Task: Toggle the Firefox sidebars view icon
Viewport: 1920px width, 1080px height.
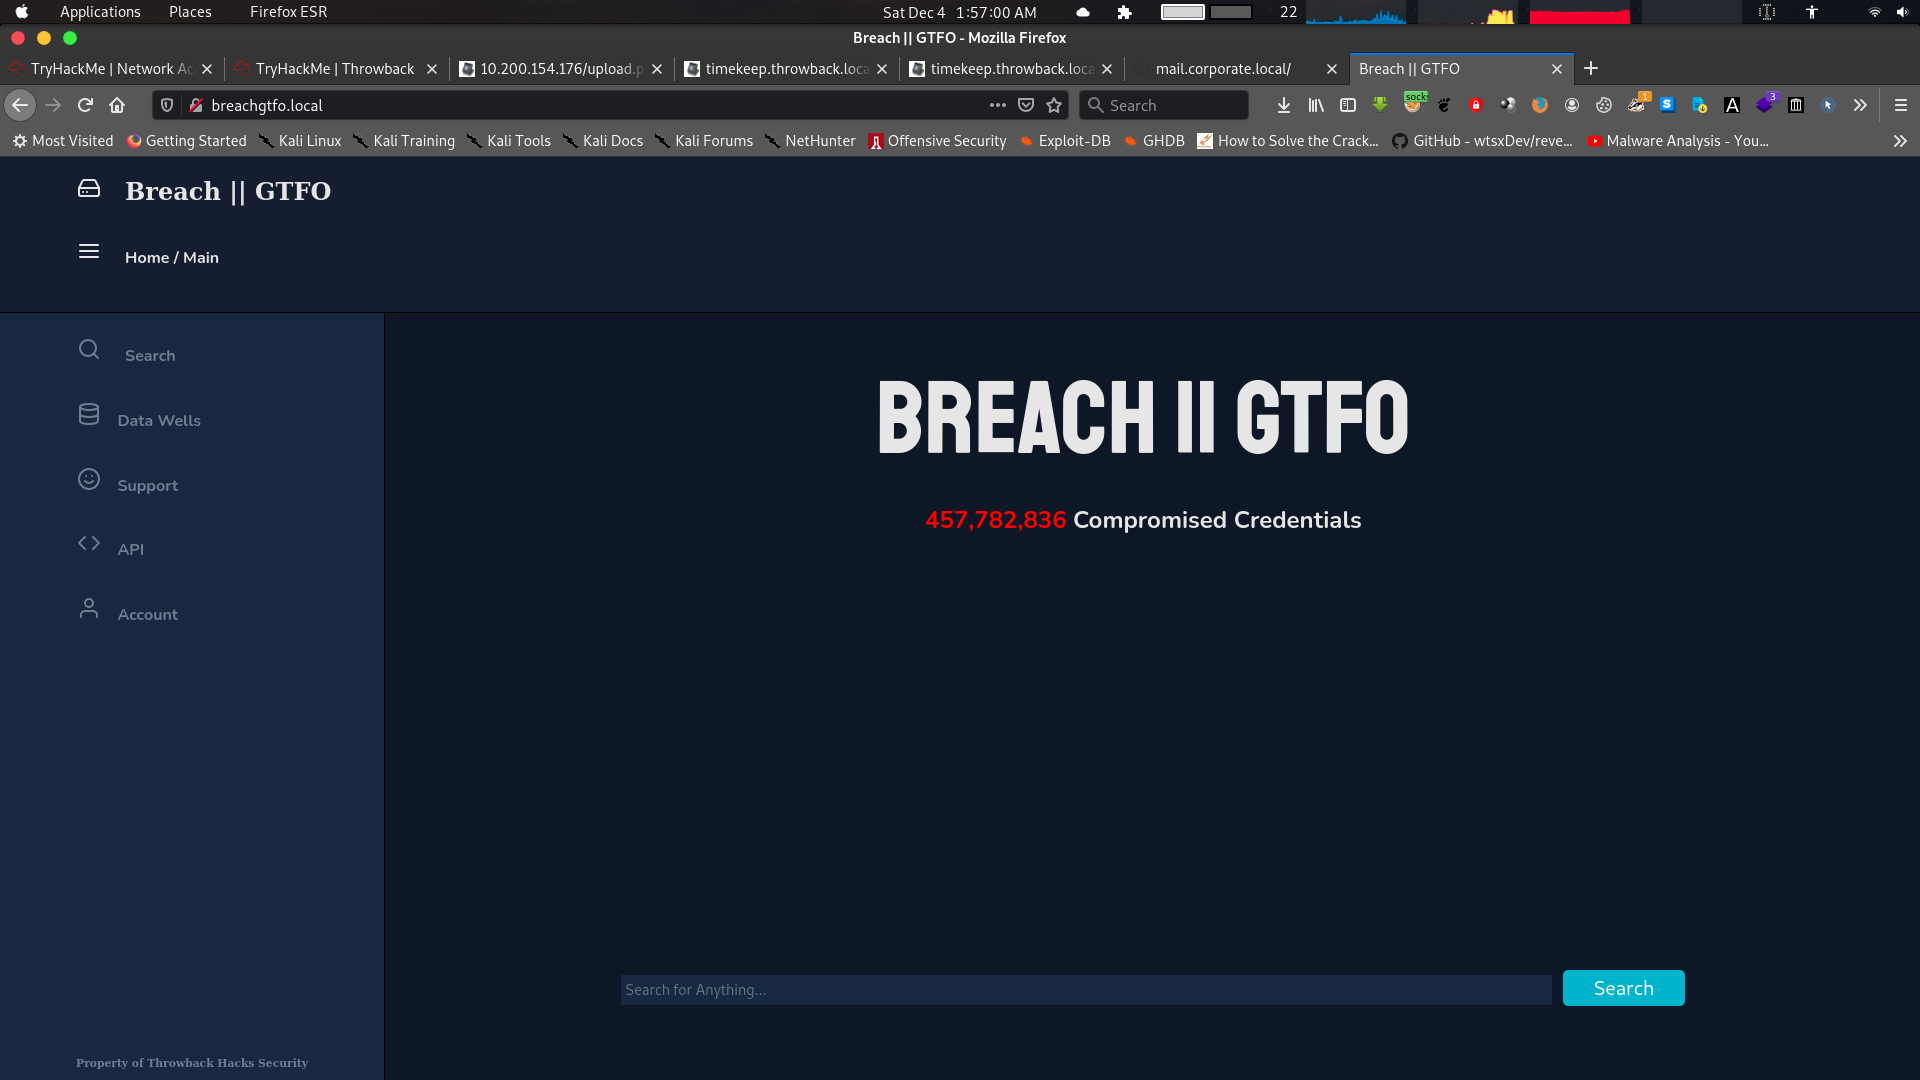Action: [x=1348, y=105]
